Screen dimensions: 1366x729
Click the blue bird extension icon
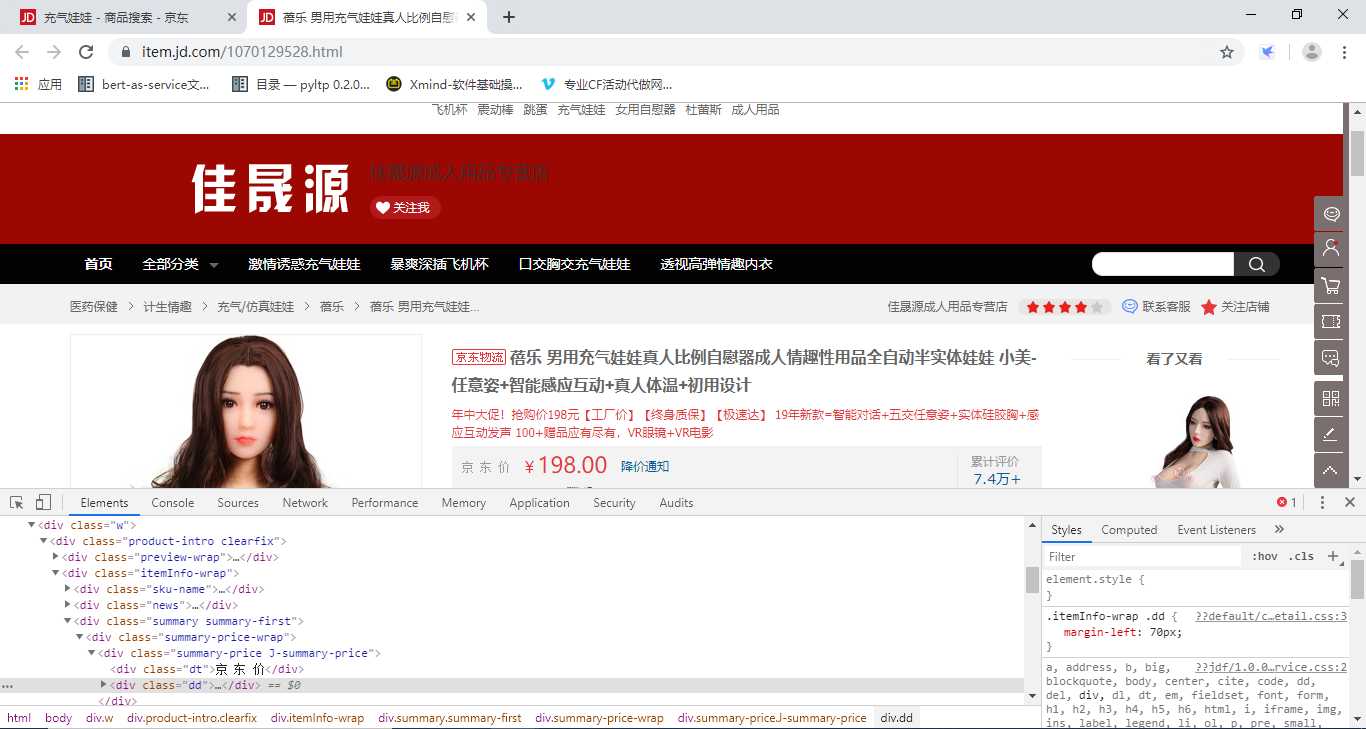point(1267,52)
